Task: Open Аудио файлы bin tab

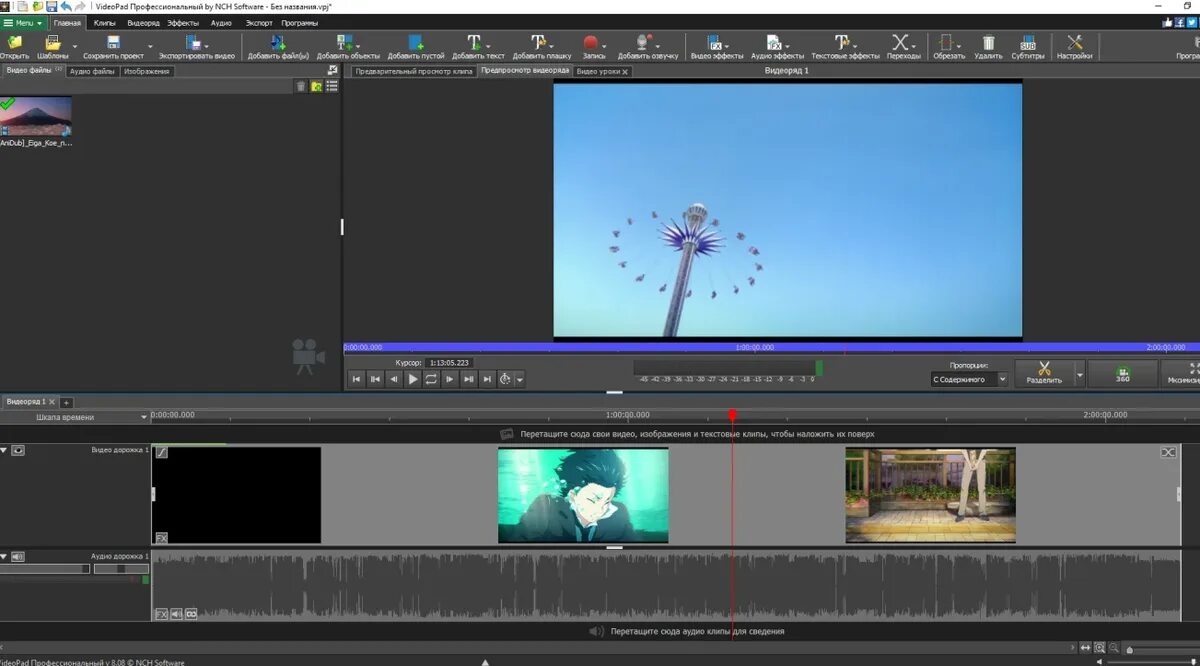Action: [92, 71]
